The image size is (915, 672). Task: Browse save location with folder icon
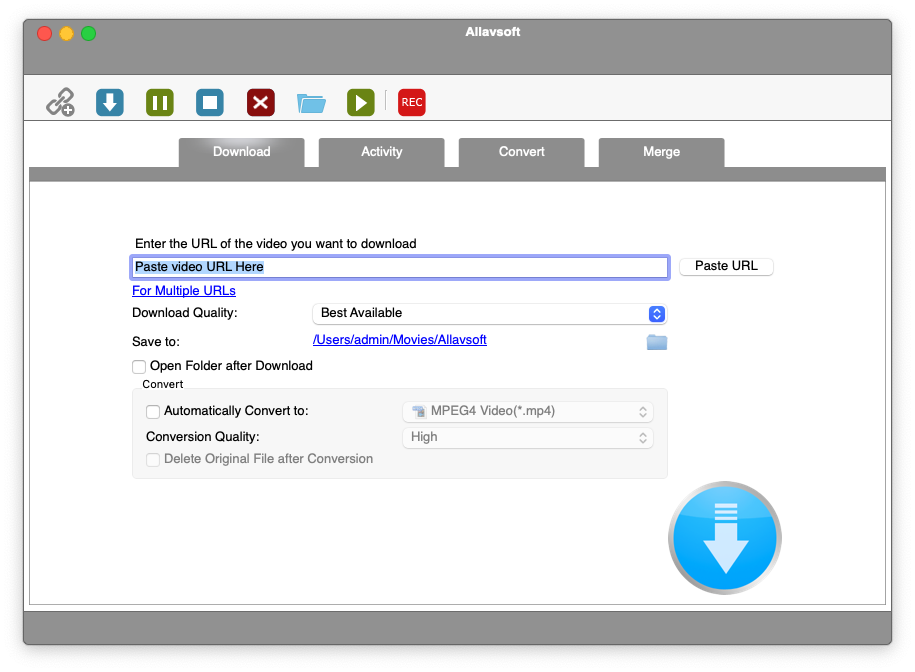tap(657, 342)
